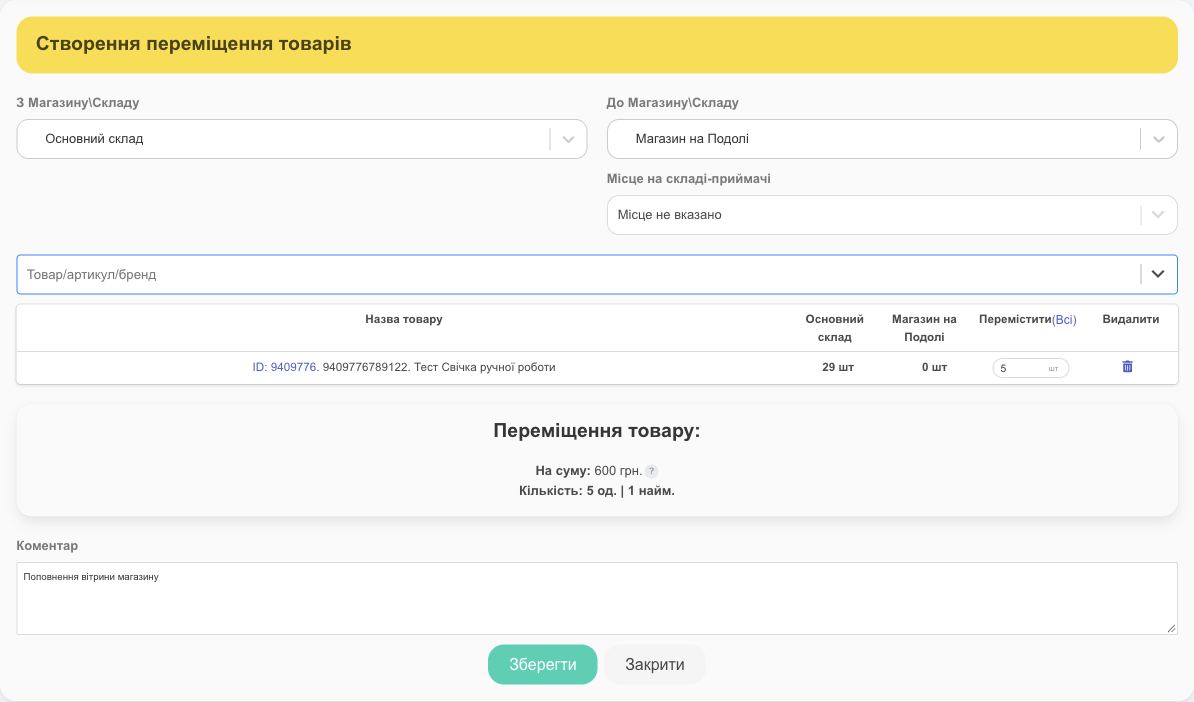This screenshot has height=702, width=1194.
Task: Choose the (Всі) link to move all
Action: (x=1064, y=320)
